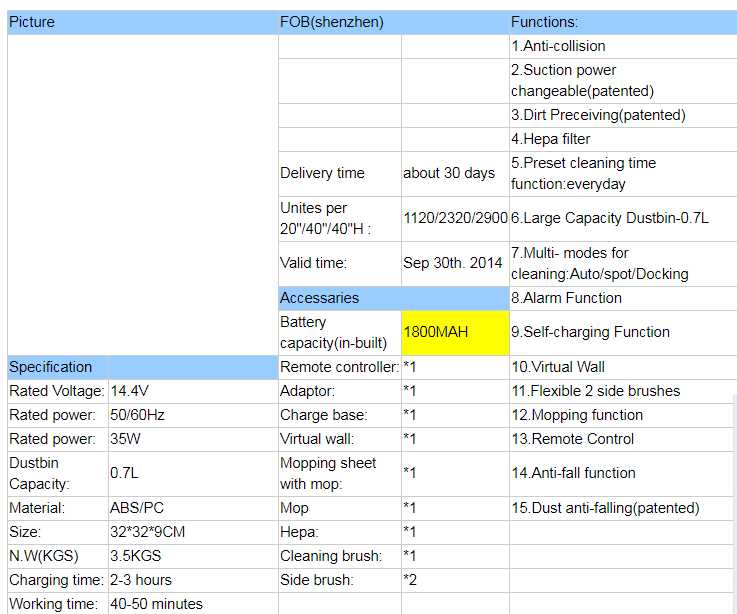Viewport: 737px width, 614px height.
Task: Select the Picture header cell
Action: 142,22
